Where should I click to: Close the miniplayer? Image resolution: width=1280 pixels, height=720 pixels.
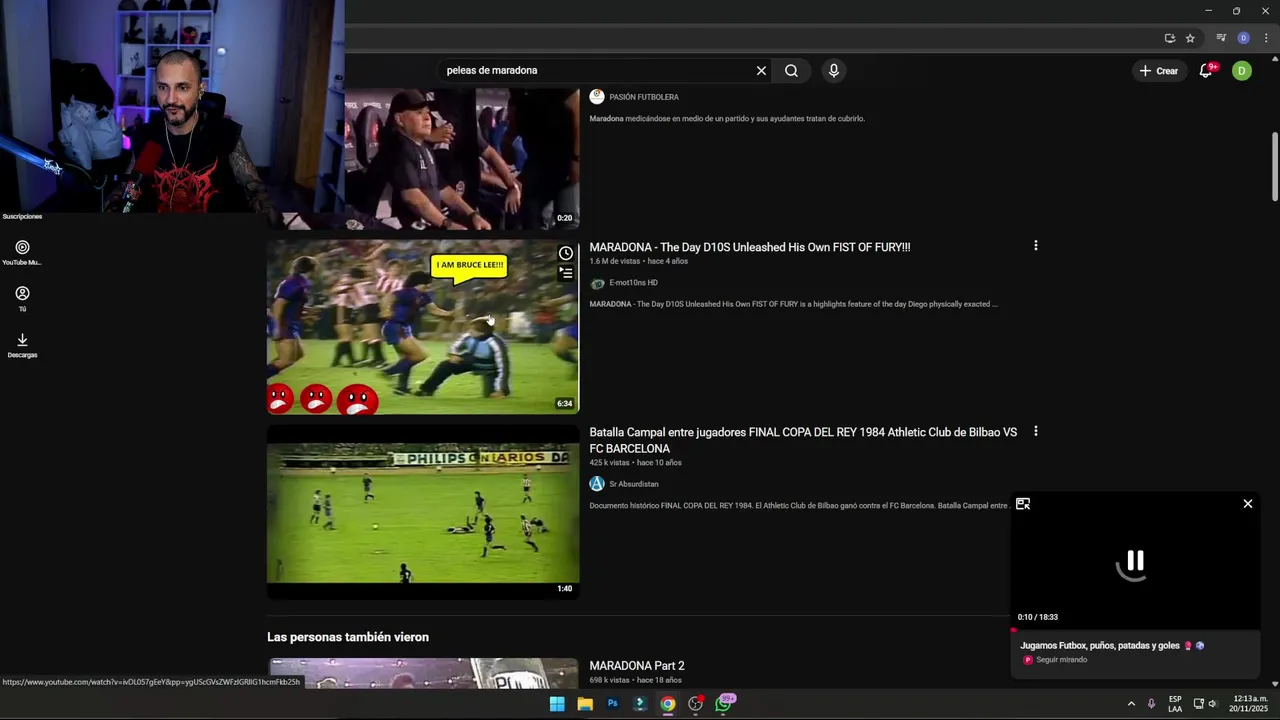(x=1248, y=504)
